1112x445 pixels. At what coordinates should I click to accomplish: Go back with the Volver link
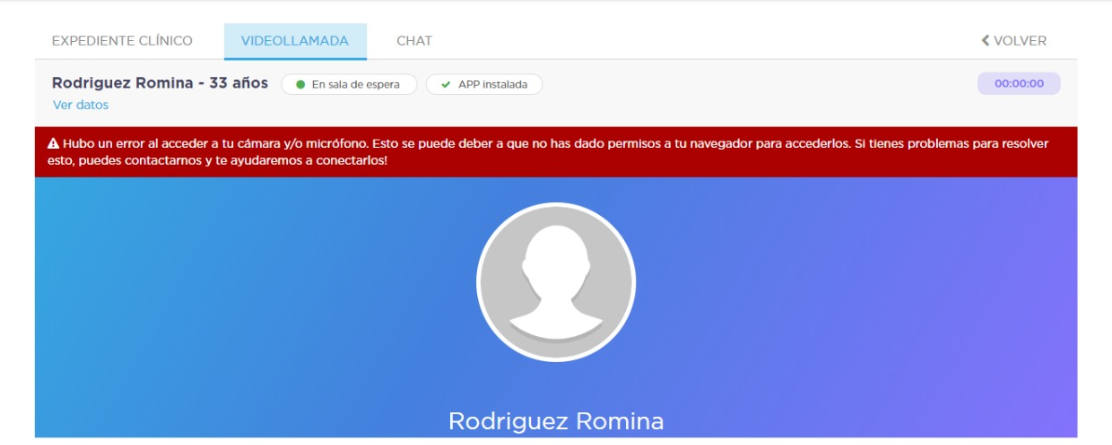point(1013,41)
